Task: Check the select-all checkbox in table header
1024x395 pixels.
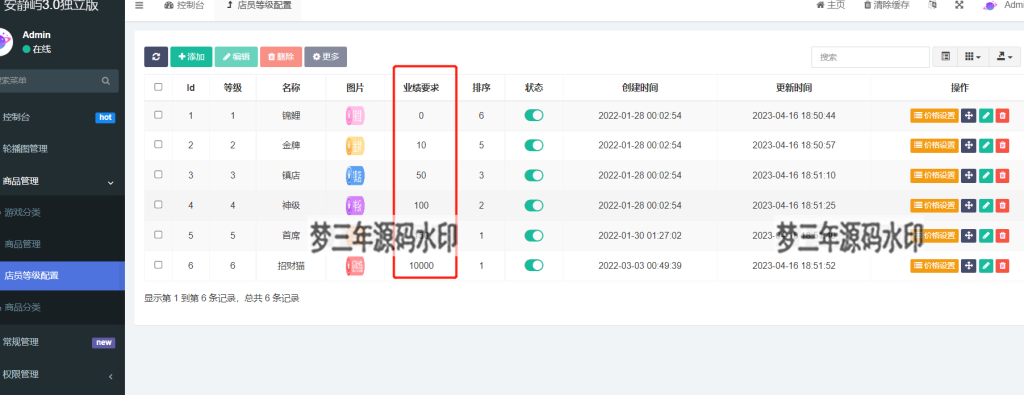Action: click(158, 87)
